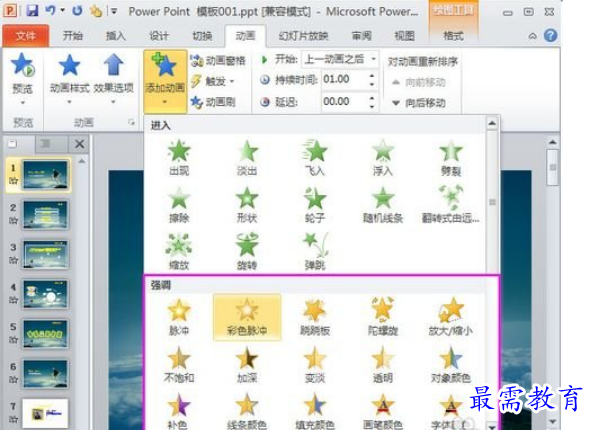This screenshot has width=591, height=430.
Task: Decrease the delay time with down arrow
Action: 372,106
